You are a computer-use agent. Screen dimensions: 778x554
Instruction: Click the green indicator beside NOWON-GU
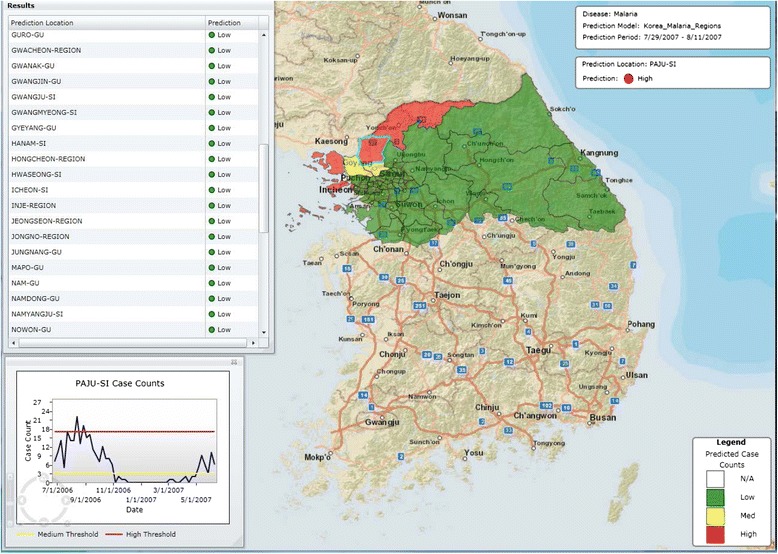[x=212, y=329]
